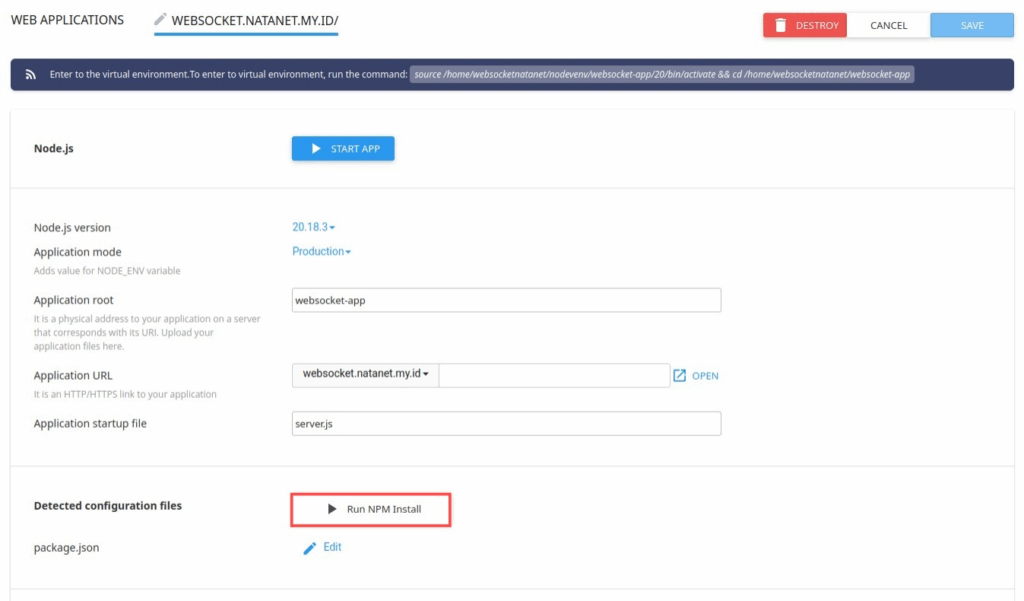
Task: Click the feed icon in the info banner
Action: (31, 74)
